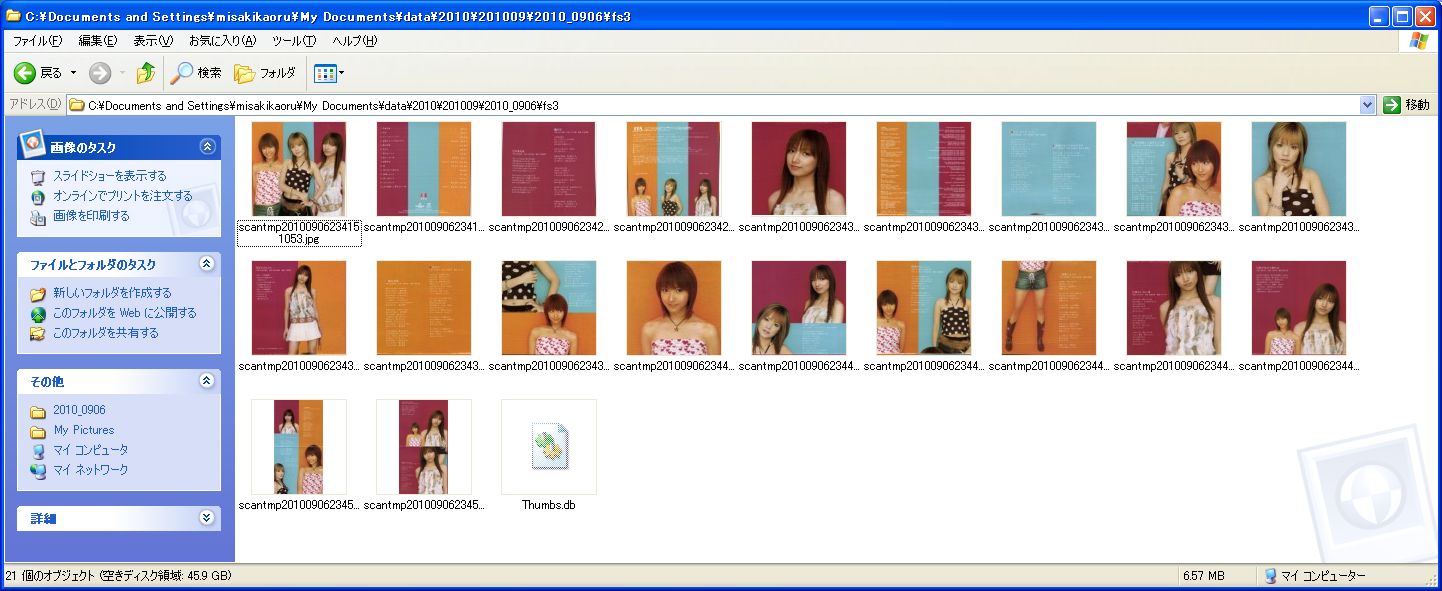Select thumbnail of woman in denim shorts and boots
Viewport: 1442px width, 591px height.
pyautogui.click(x=1049, y=308)
